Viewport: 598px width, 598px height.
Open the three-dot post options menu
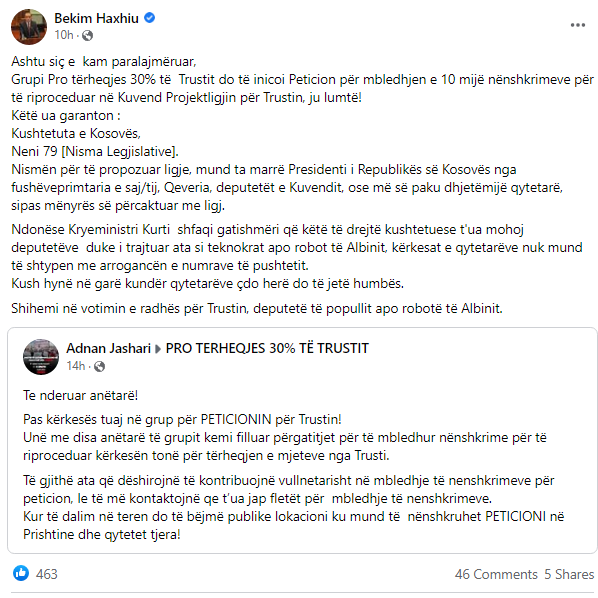[x=577, y=25]
